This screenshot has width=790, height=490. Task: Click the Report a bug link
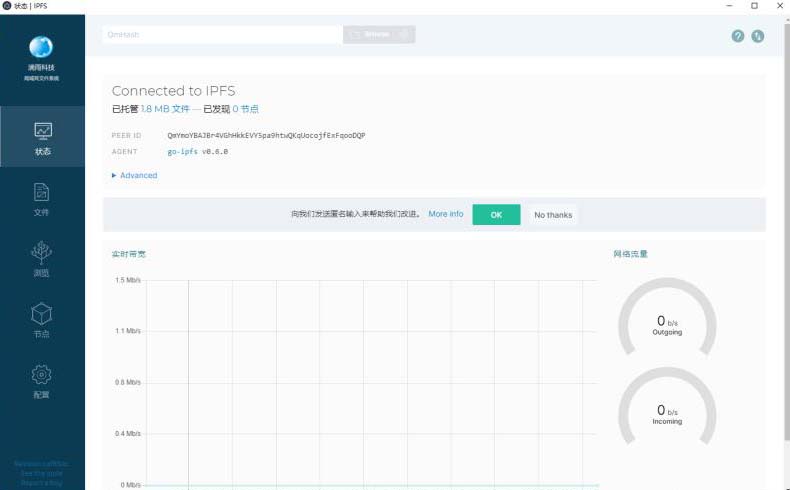pyautogui.click(x=42, y=482)
